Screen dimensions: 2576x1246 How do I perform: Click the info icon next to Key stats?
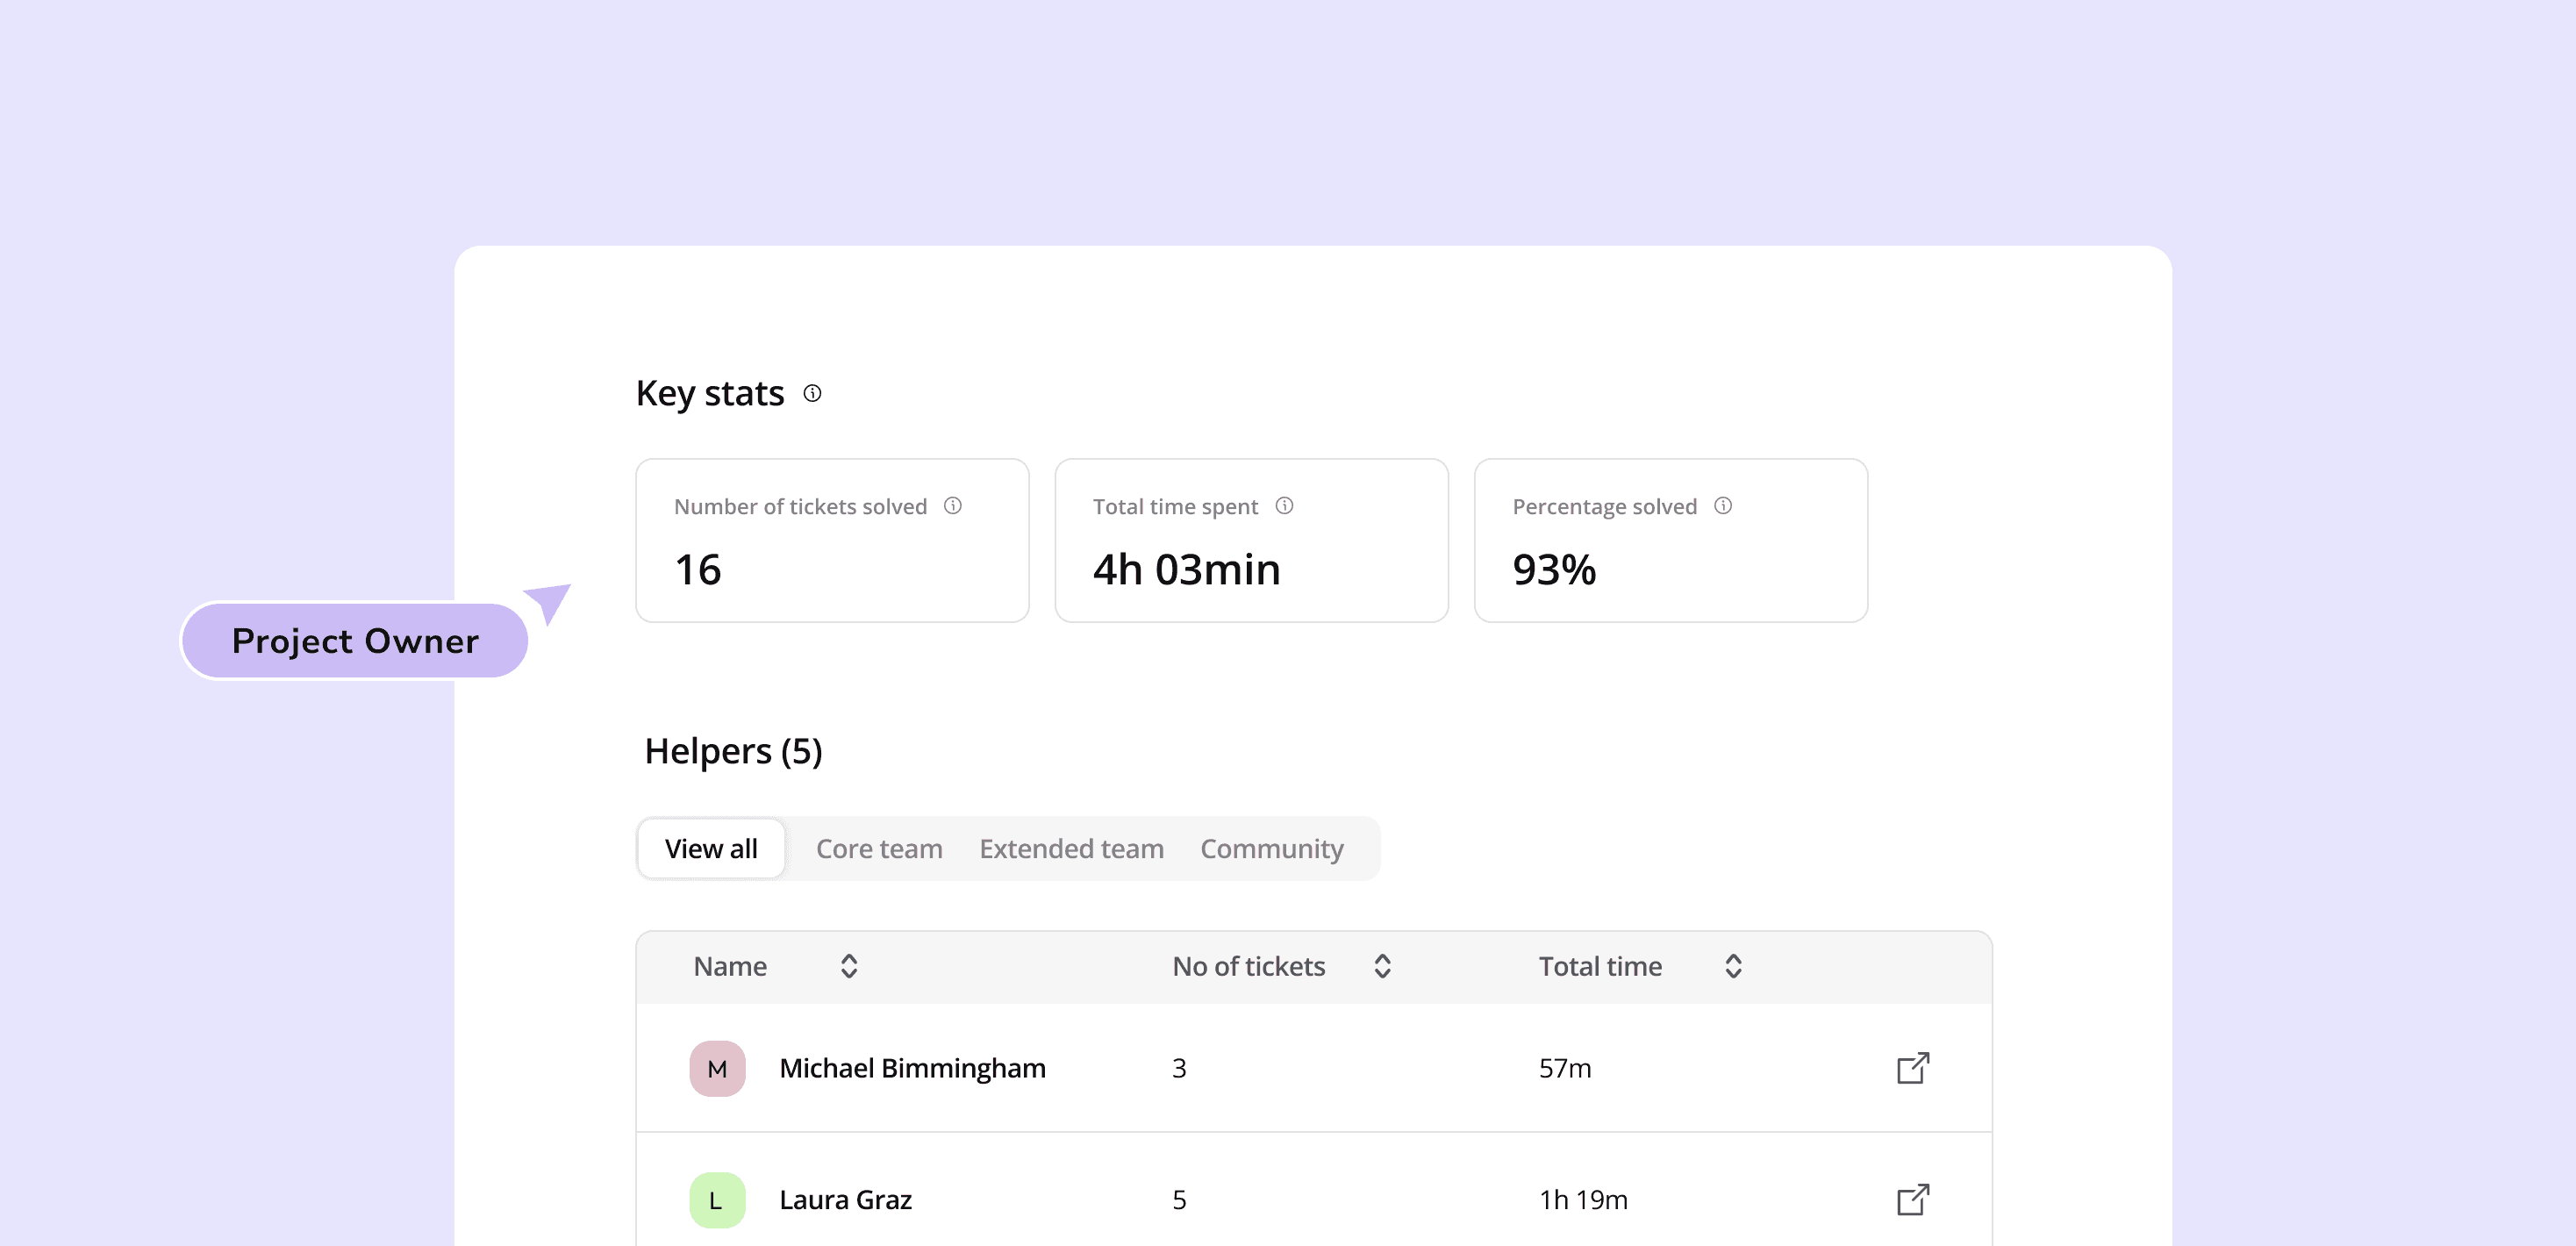coord(812,393)
